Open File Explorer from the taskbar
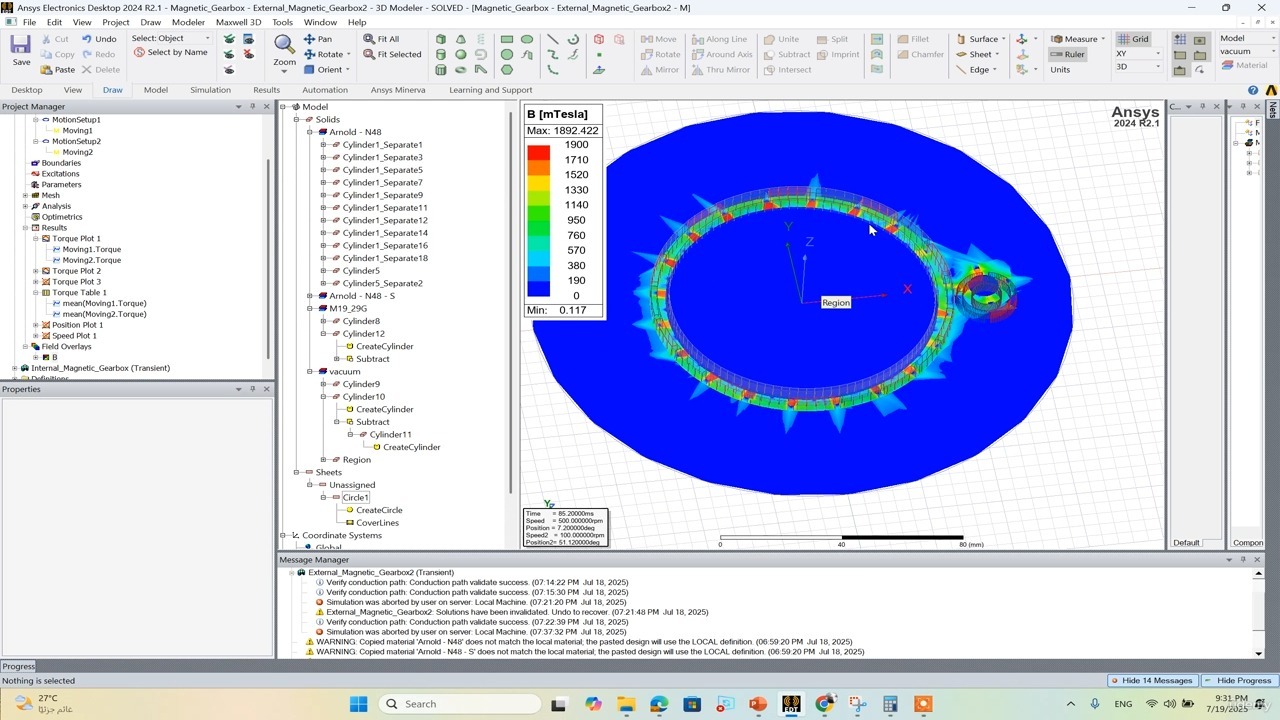Screen dimensions: 1280x720 [x=625, y=704]
